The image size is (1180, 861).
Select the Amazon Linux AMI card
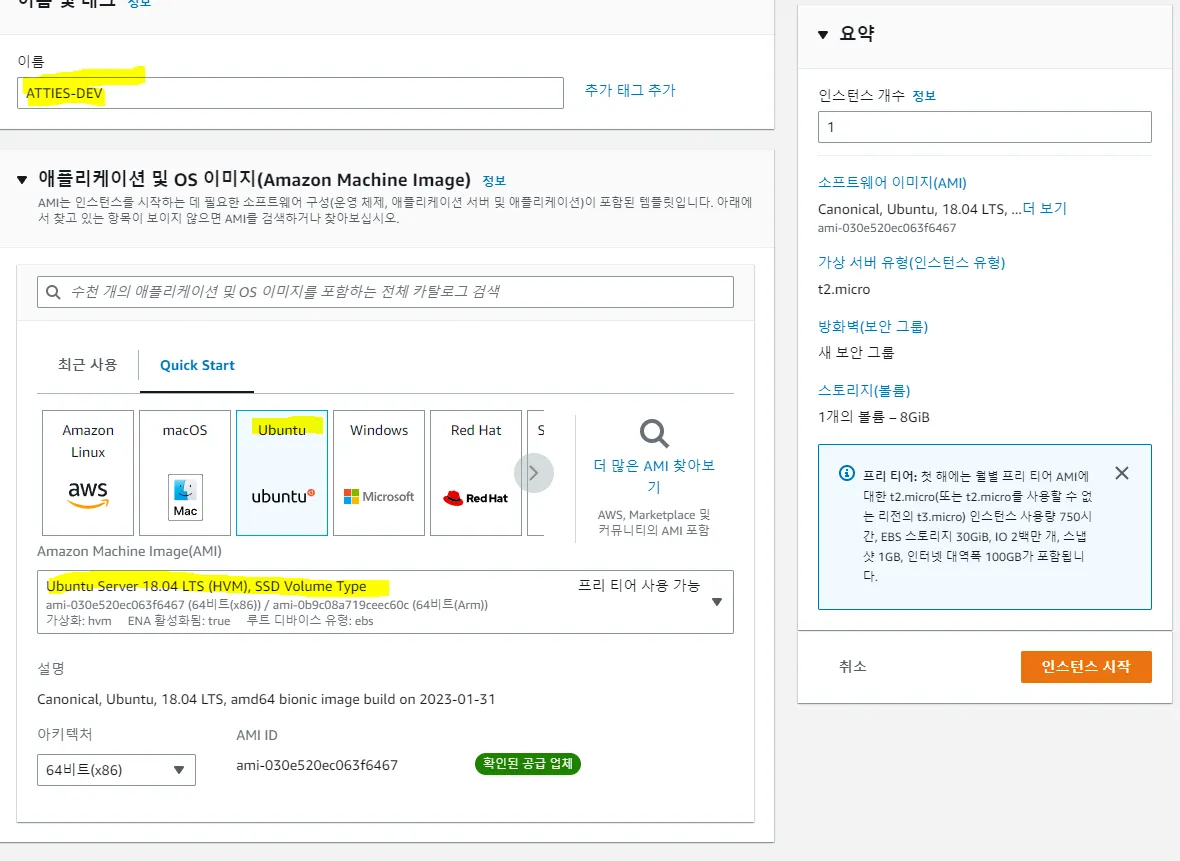pyautogui.click(x=88, y=473)
